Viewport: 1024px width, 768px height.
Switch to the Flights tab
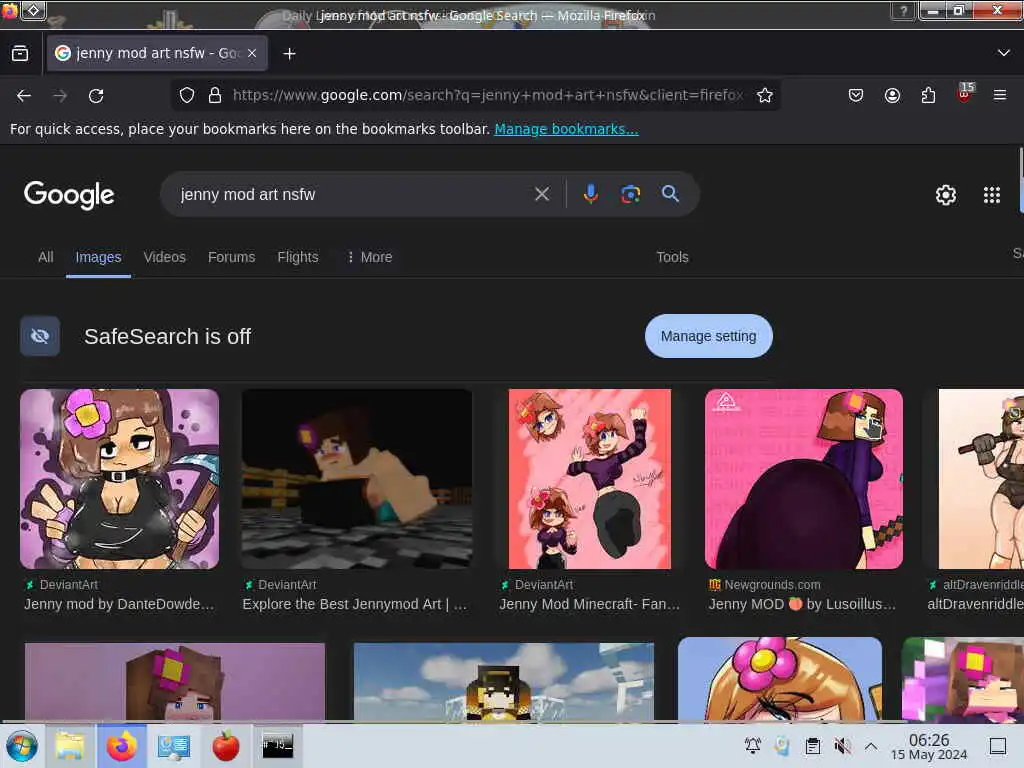tap(298, 257)
